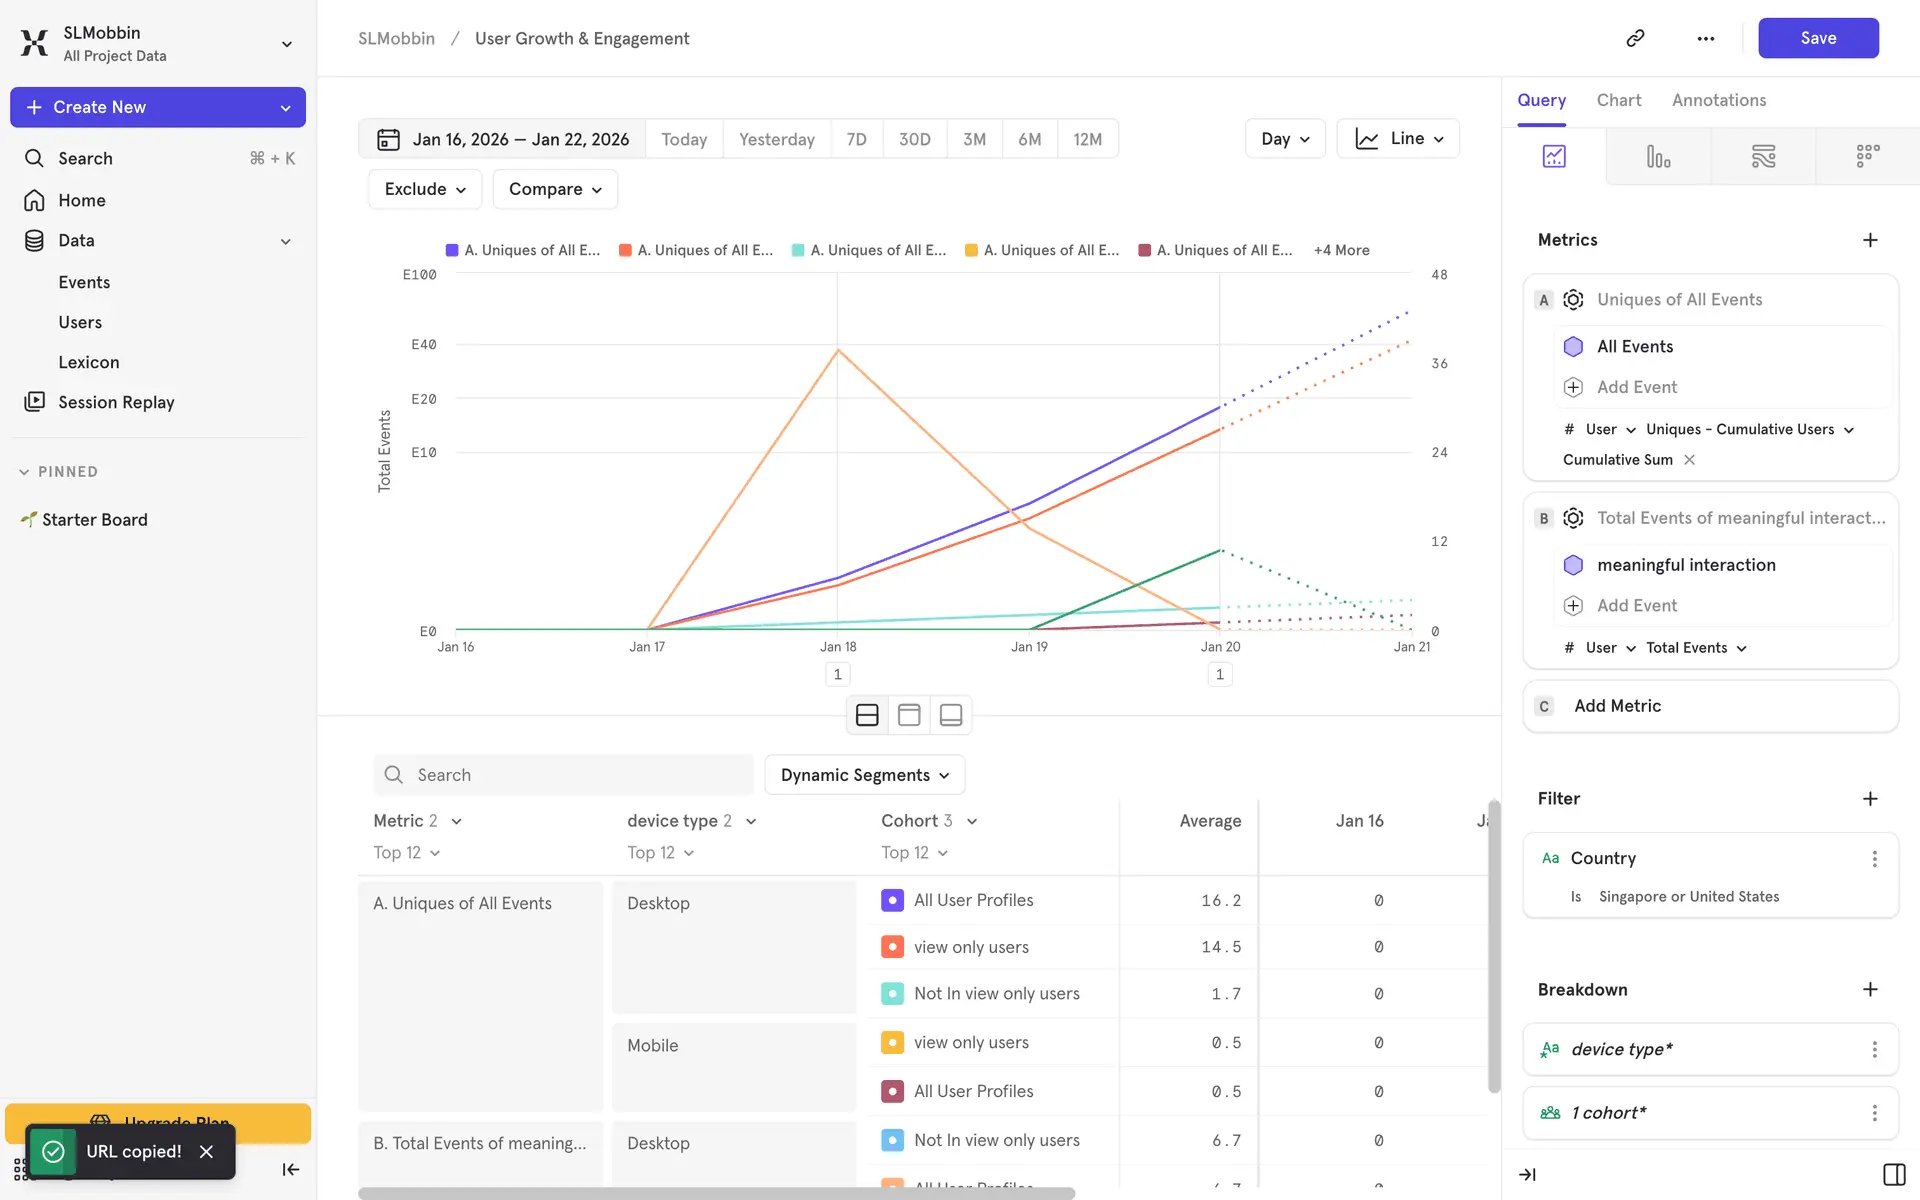The height and width of the screenshot is (1200, 1920).
Task: Click the +4 More legend link
Action: click(x=1341, y=250)
